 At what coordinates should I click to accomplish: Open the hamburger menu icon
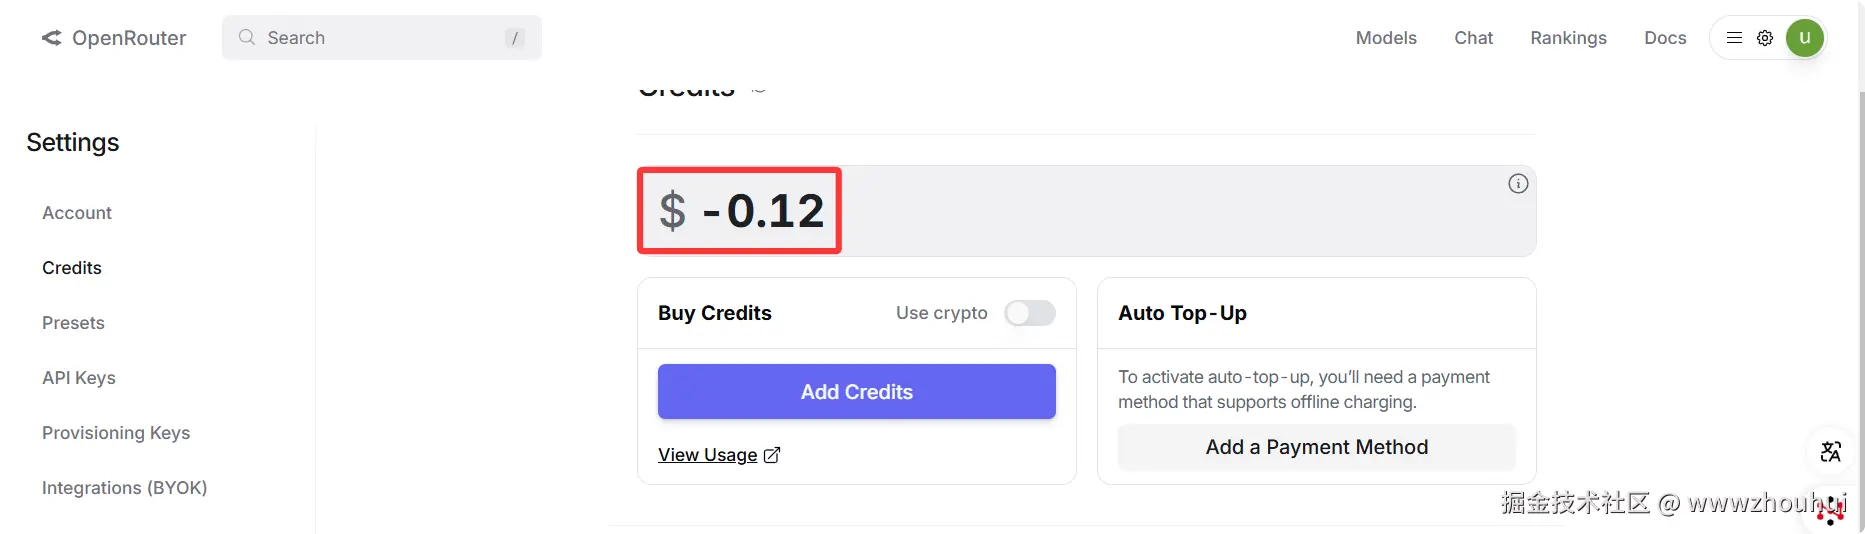[x=1735, y=38]
